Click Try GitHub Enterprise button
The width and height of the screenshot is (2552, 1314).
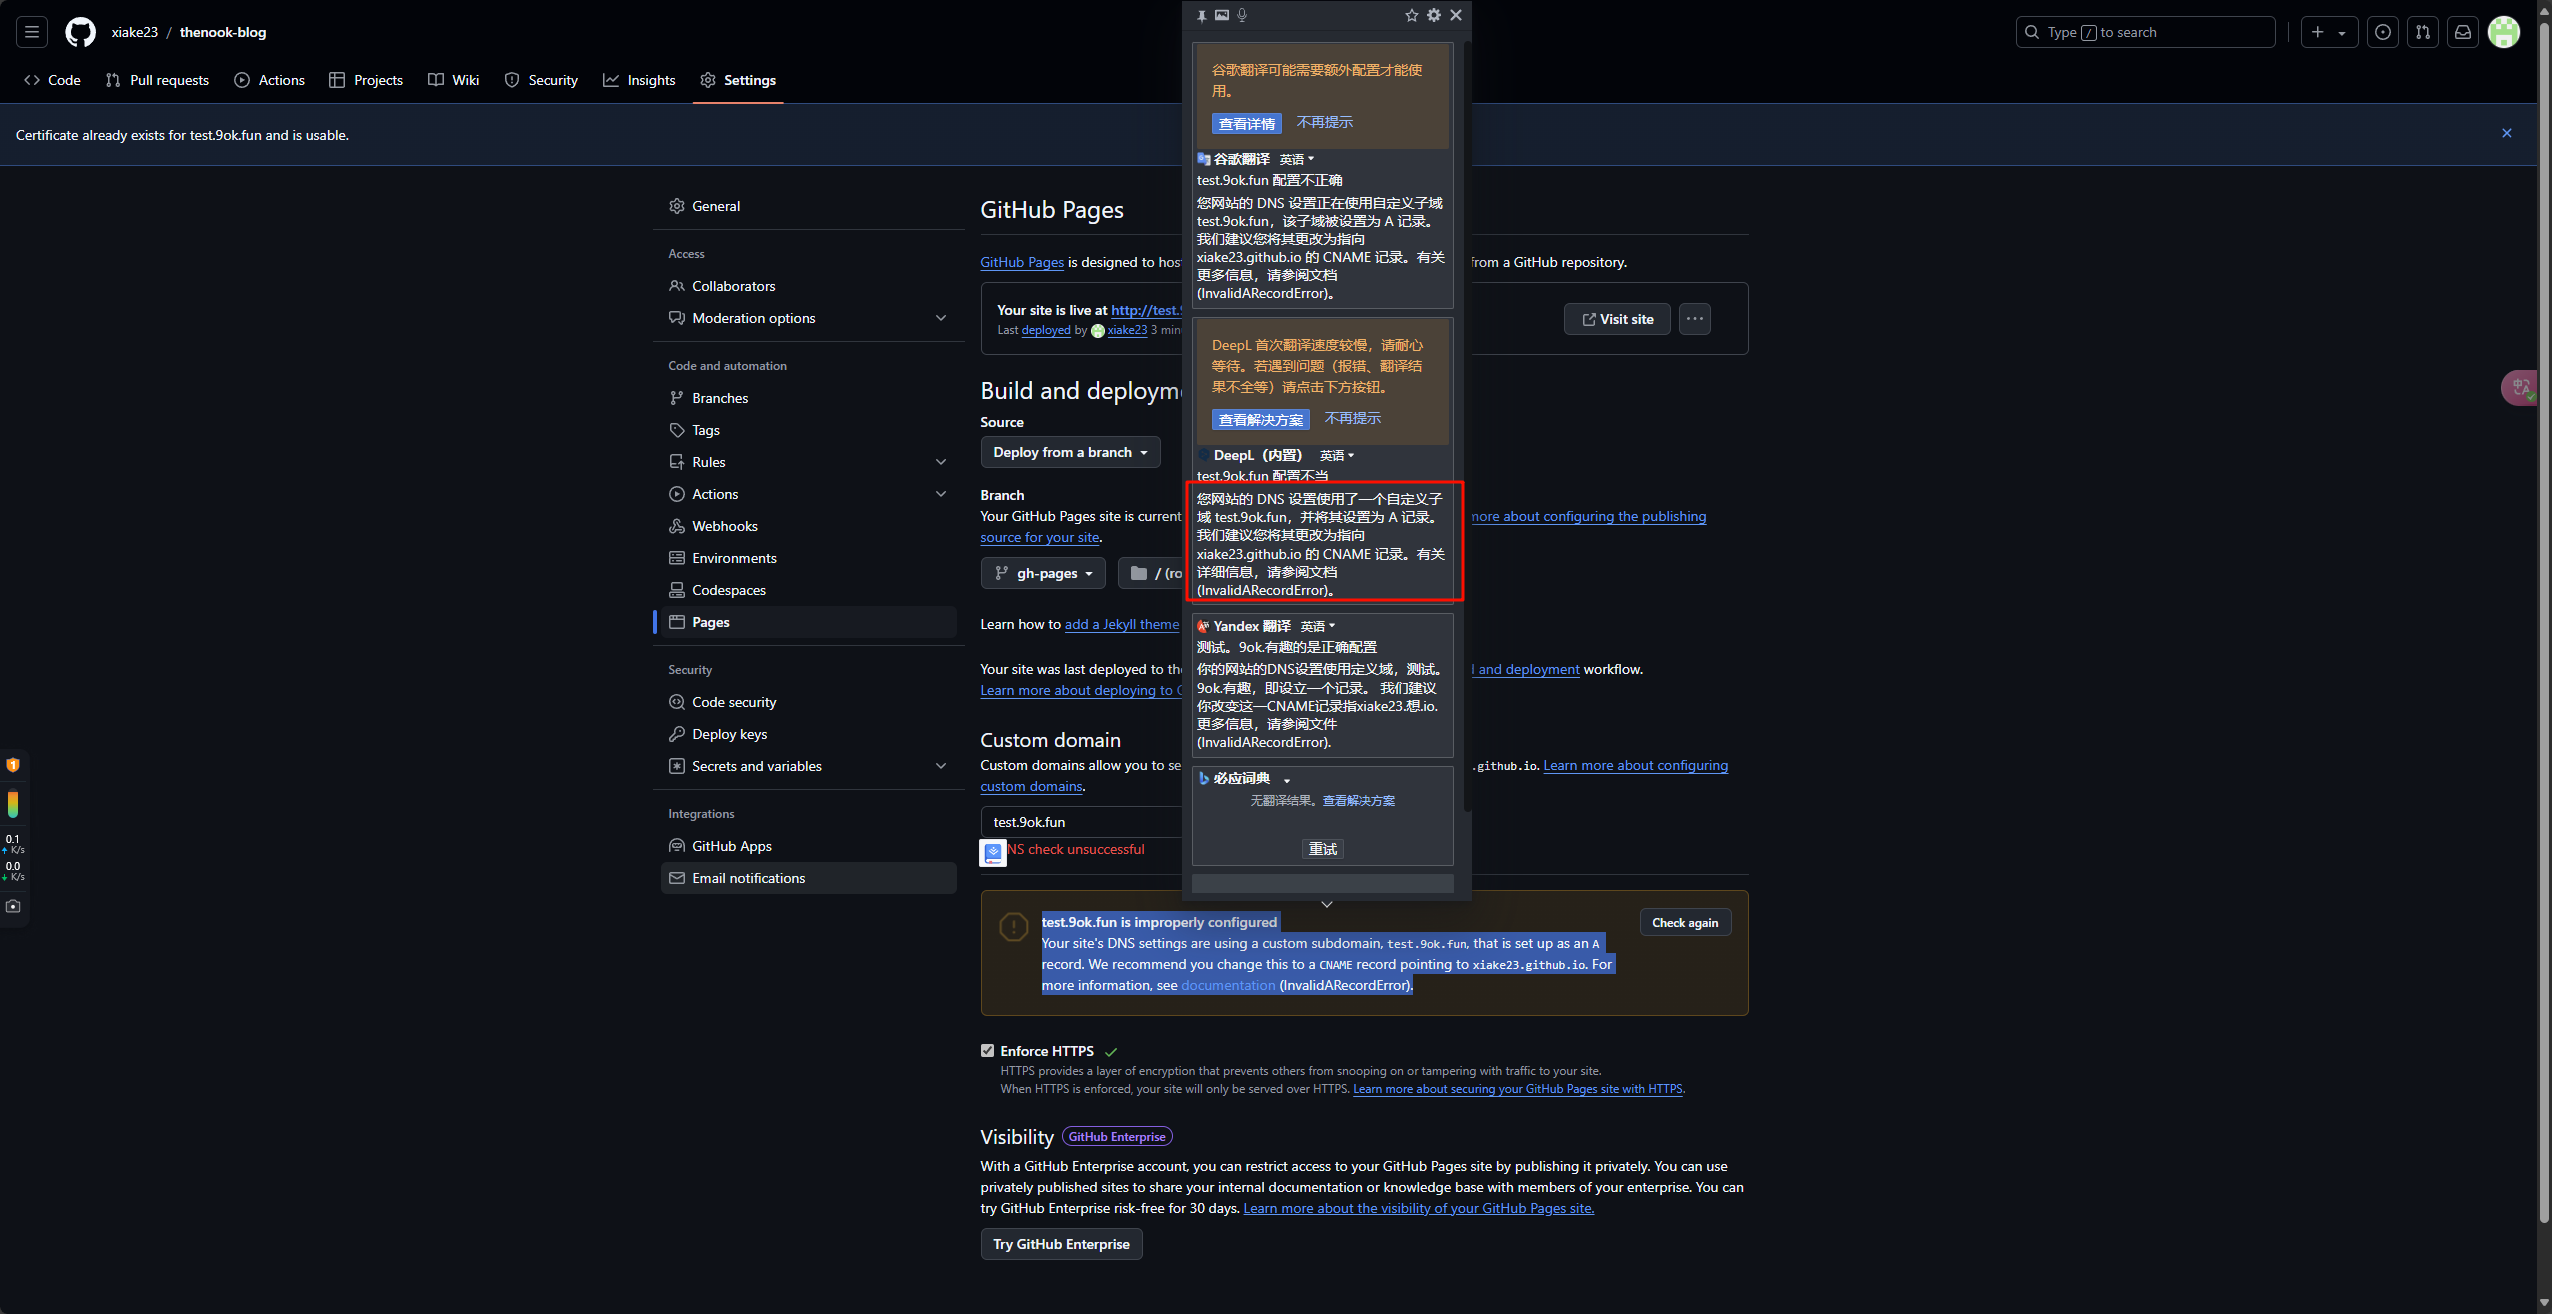click(1061, 1244)
